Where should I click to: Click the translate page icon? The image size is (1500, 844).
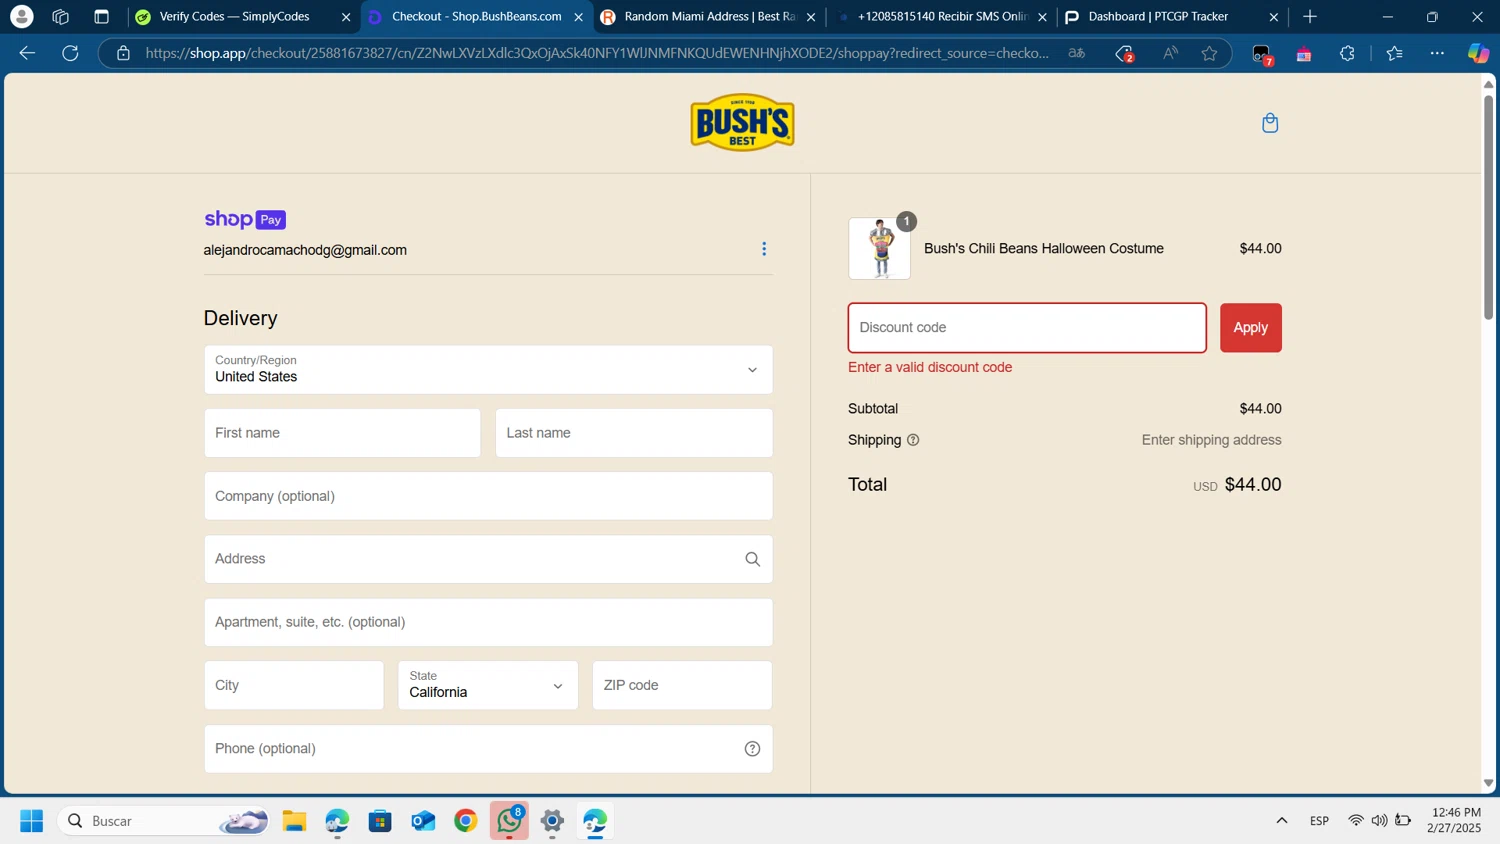tap(1077, 53)
